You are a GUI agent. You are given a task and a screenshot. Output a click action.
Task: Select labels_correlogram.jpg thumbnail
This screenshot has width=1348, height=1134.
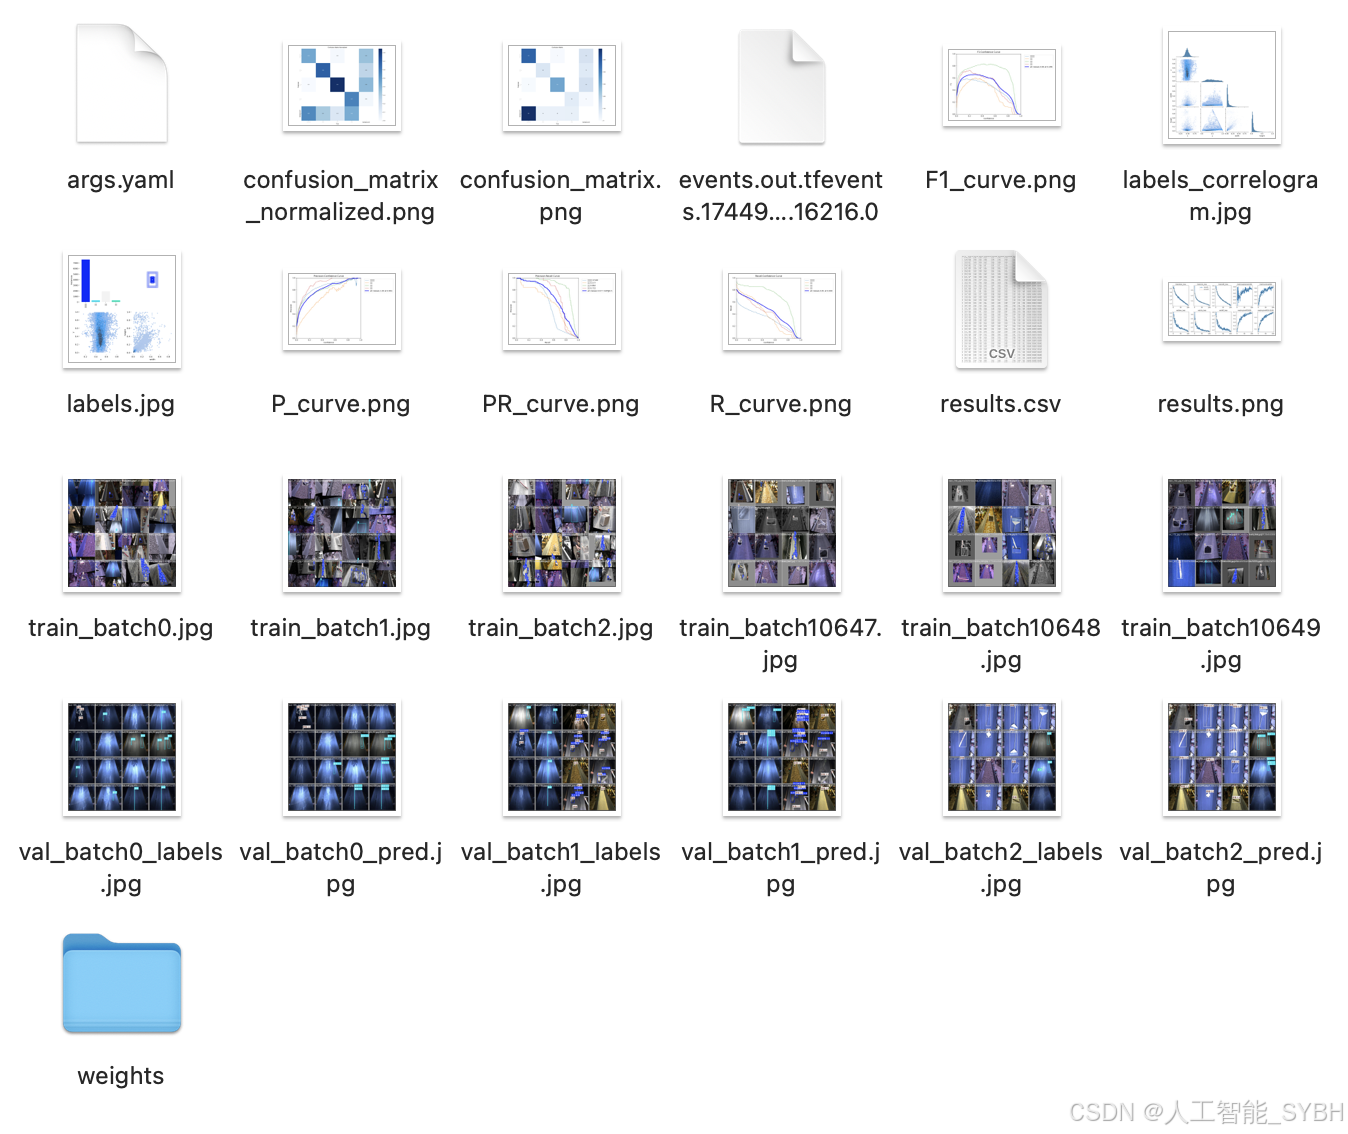click(x=1222, y=86)
